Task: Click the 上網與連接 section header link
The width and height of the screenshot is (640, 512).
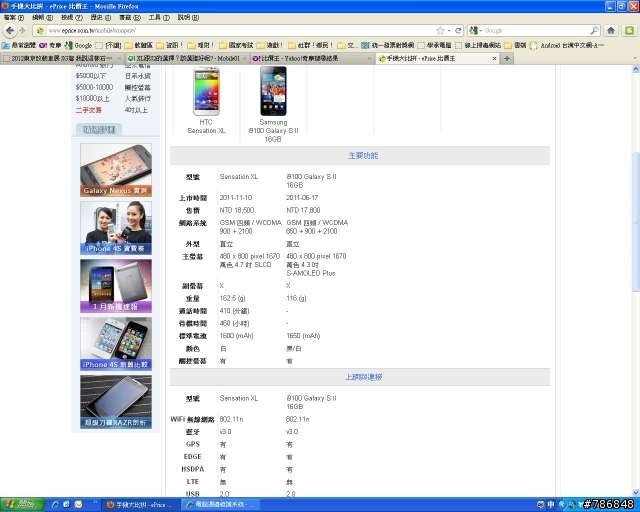Action: pos(363,377)
